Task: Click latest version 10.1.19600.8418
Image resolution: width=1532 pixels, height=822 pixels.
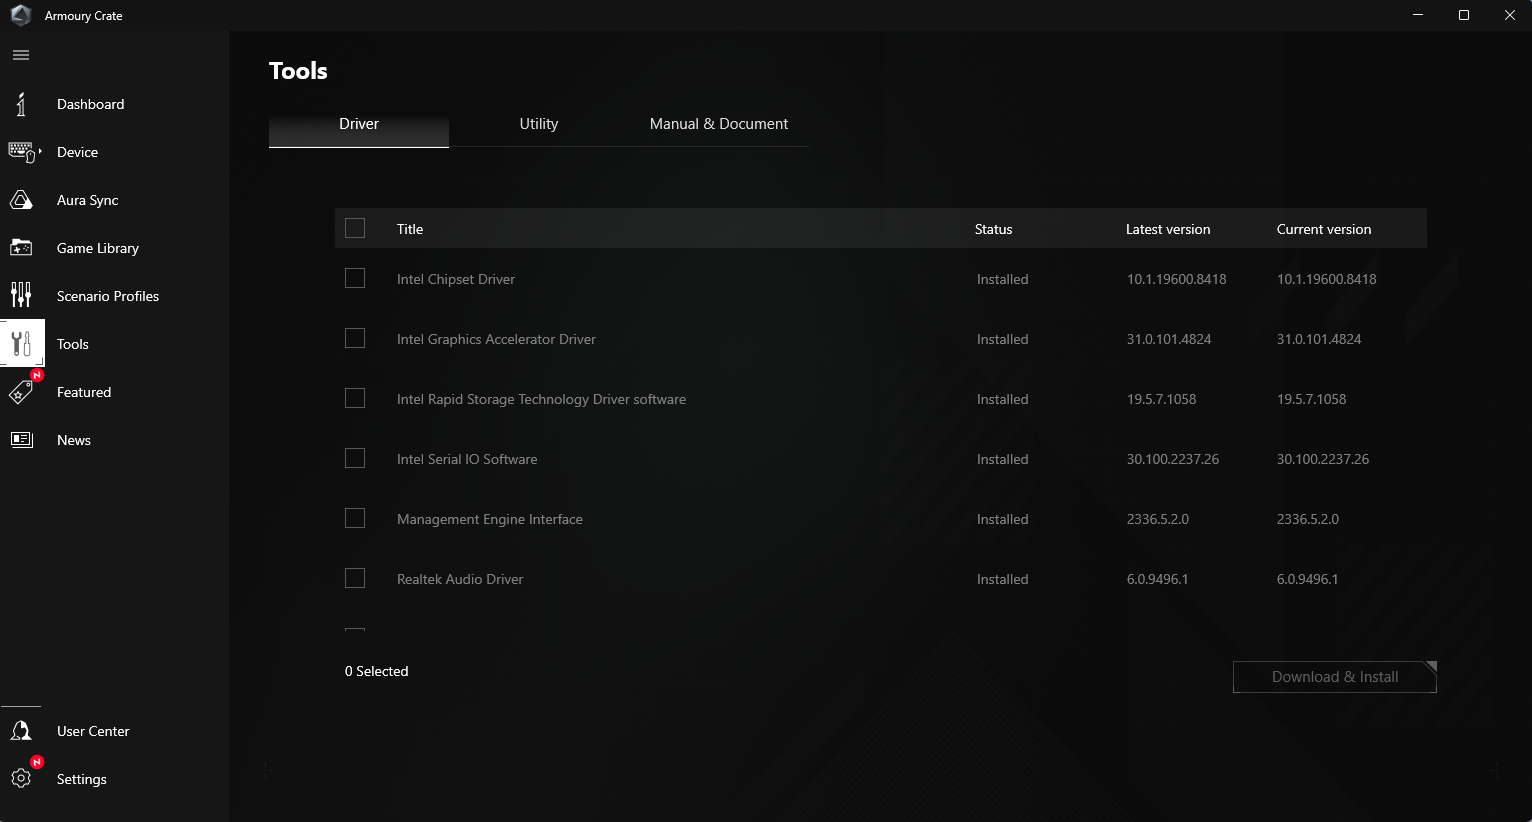Action: click(x=1177, y=279)
